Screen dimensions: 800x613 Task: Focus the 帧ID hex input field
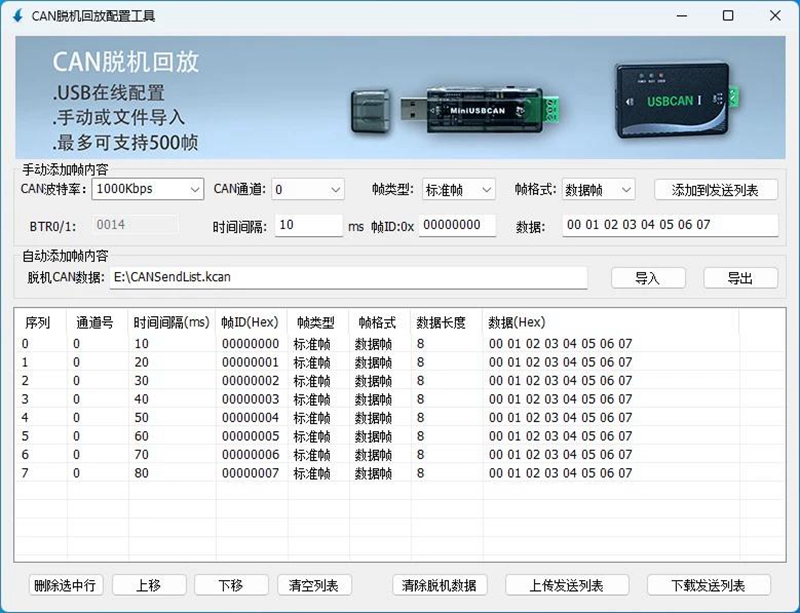[x=456, y=225]
